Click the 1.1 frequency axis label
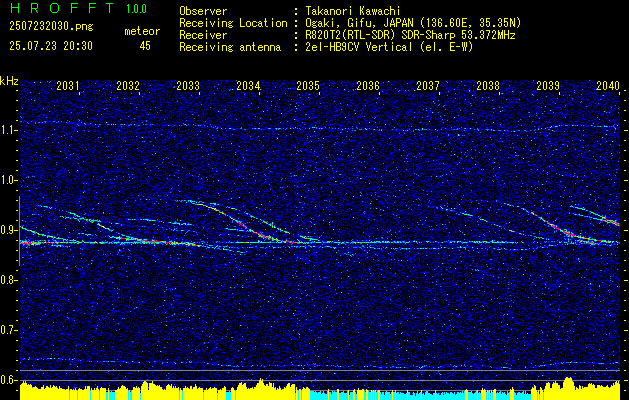Image resolution: width=629 pixels, height=400 pixels. tap(8, 130)
